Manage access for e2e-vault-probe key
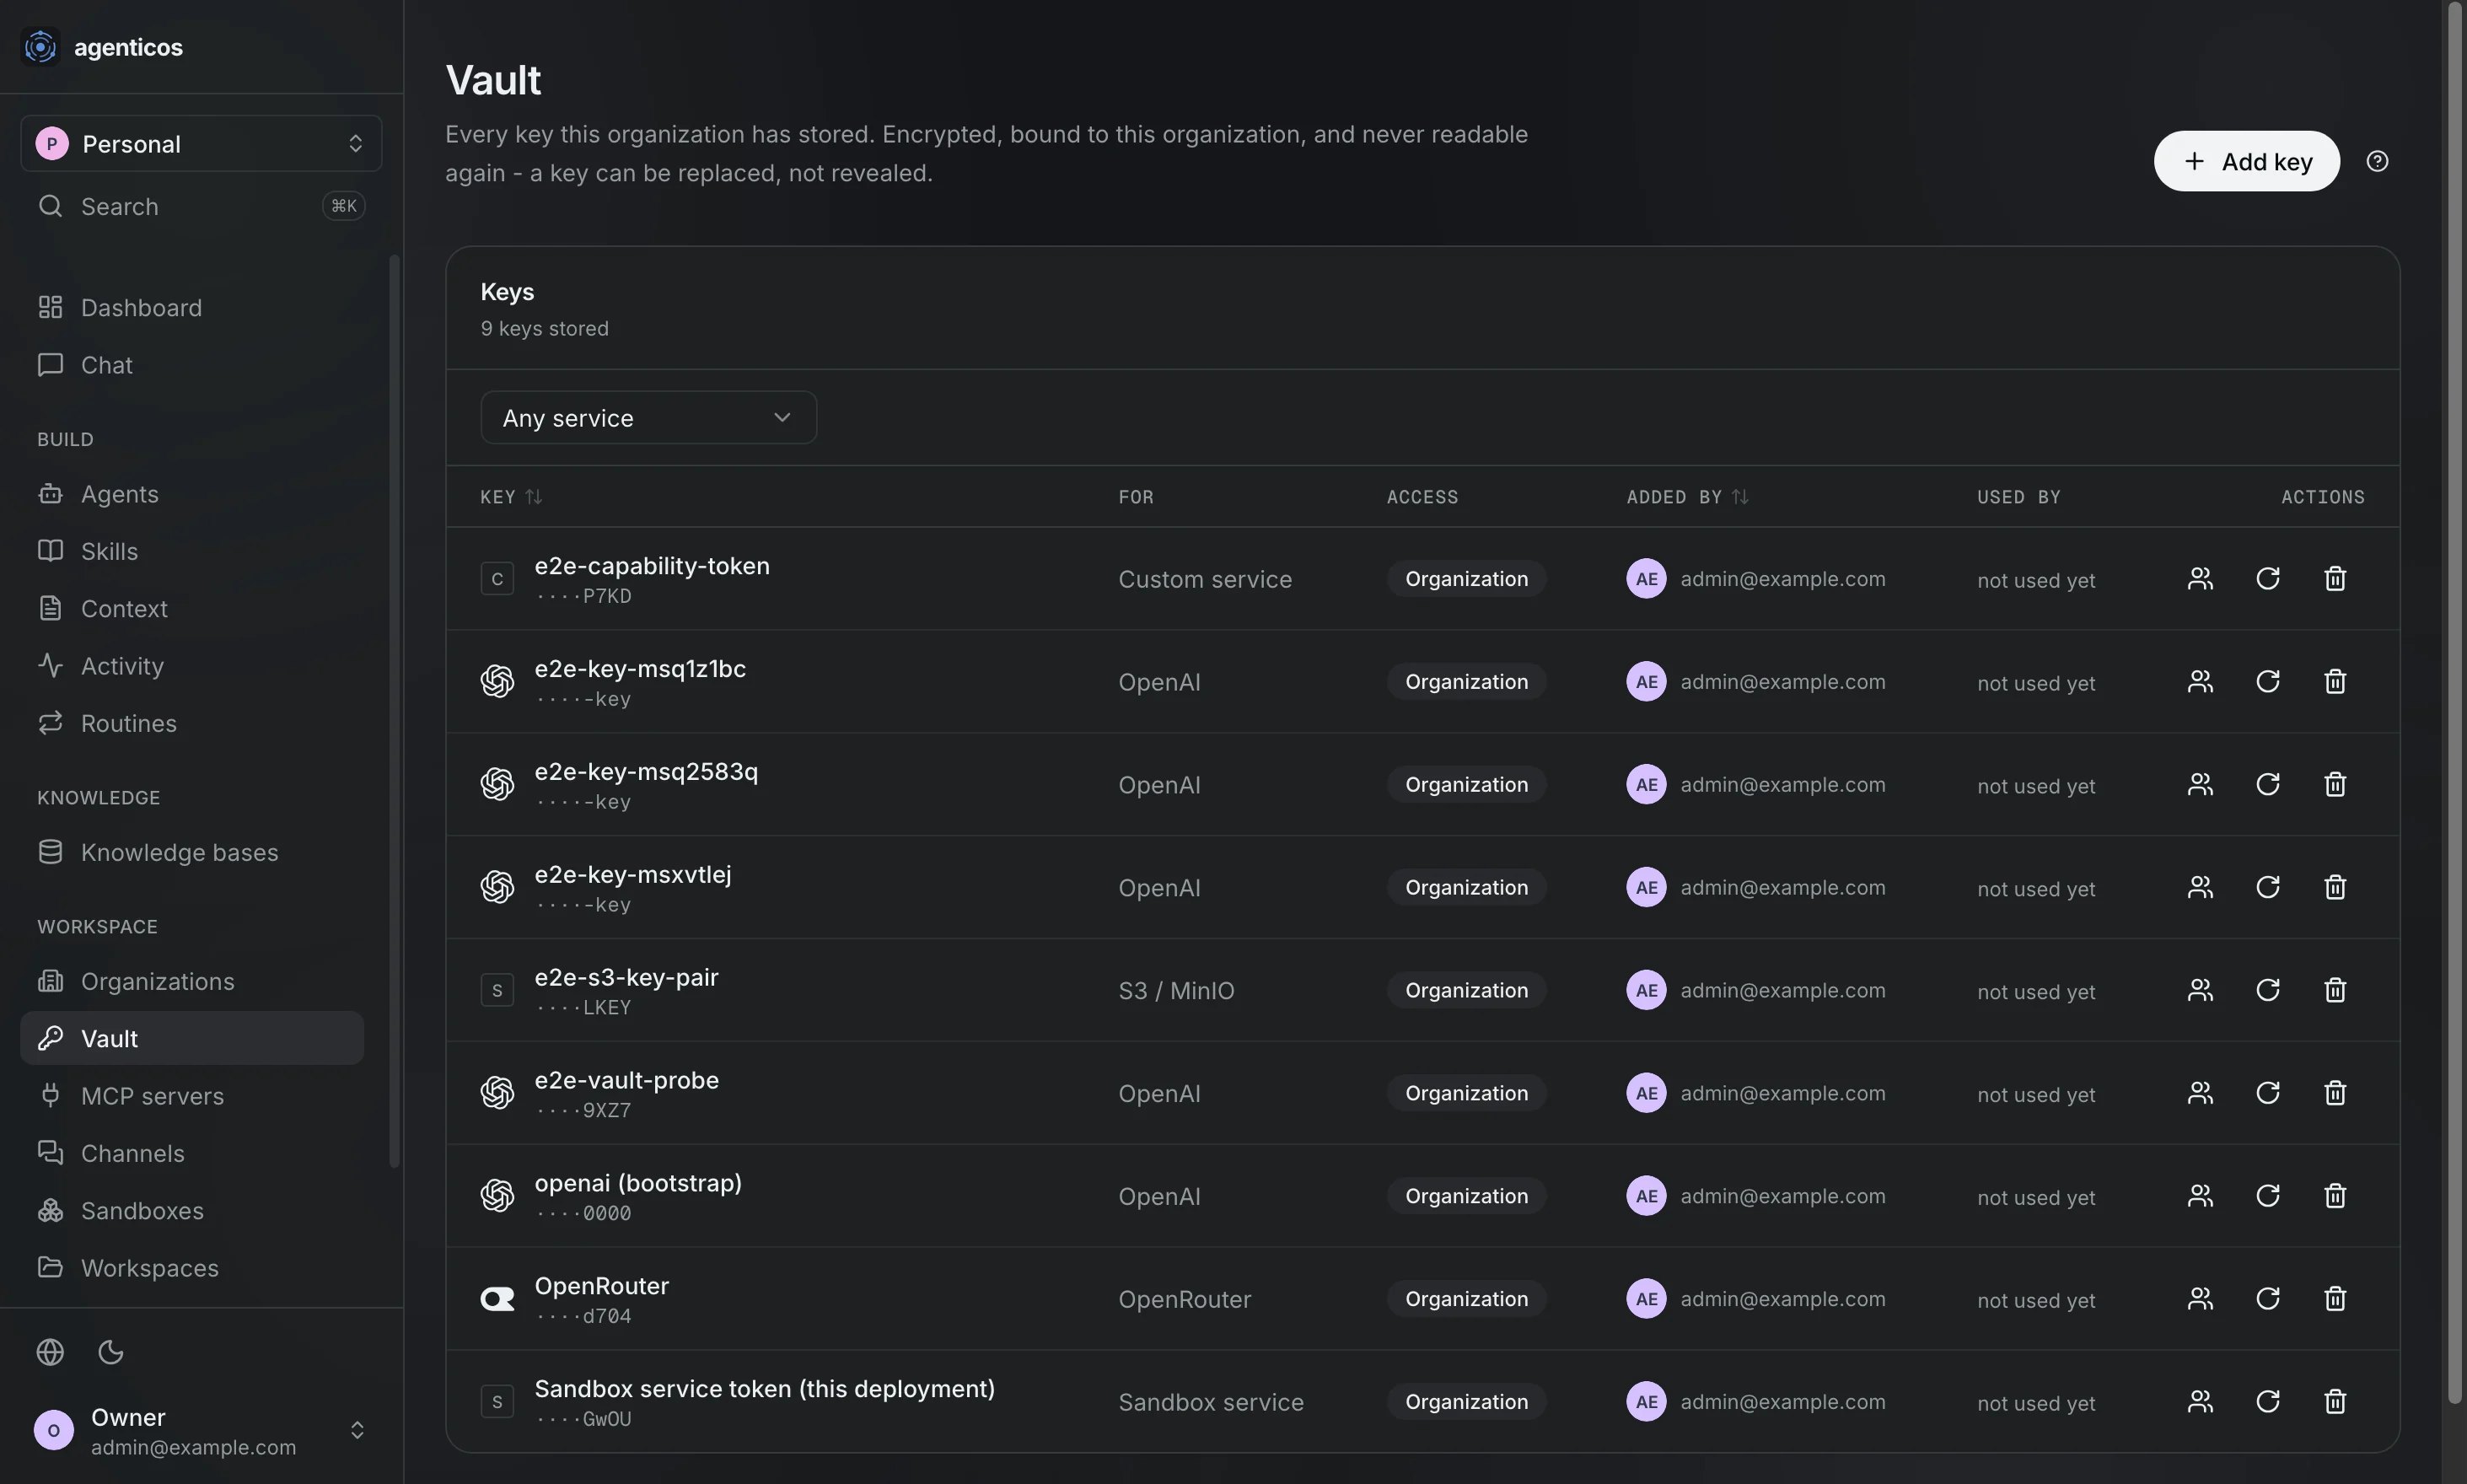2467x1484 pixels. [2200, 1094]
